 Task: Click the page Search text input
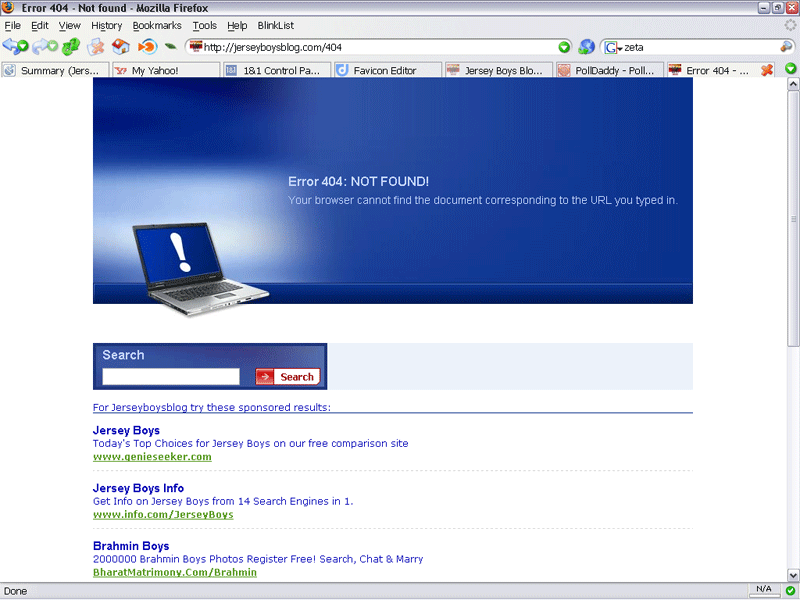[171, 377]
